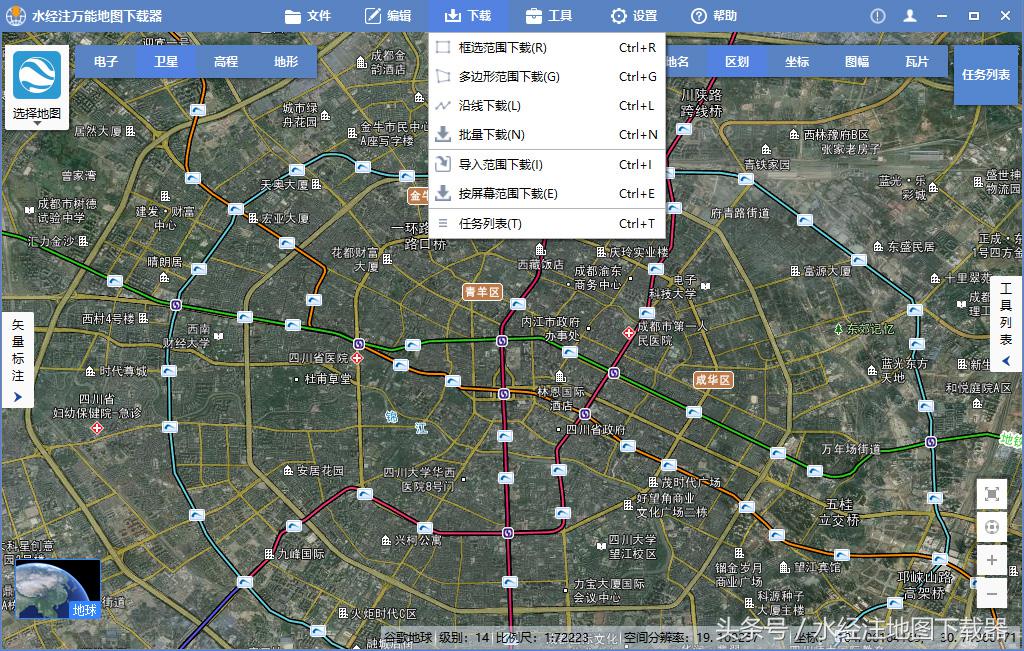Click the 杜甫草堂 map label

328,379
